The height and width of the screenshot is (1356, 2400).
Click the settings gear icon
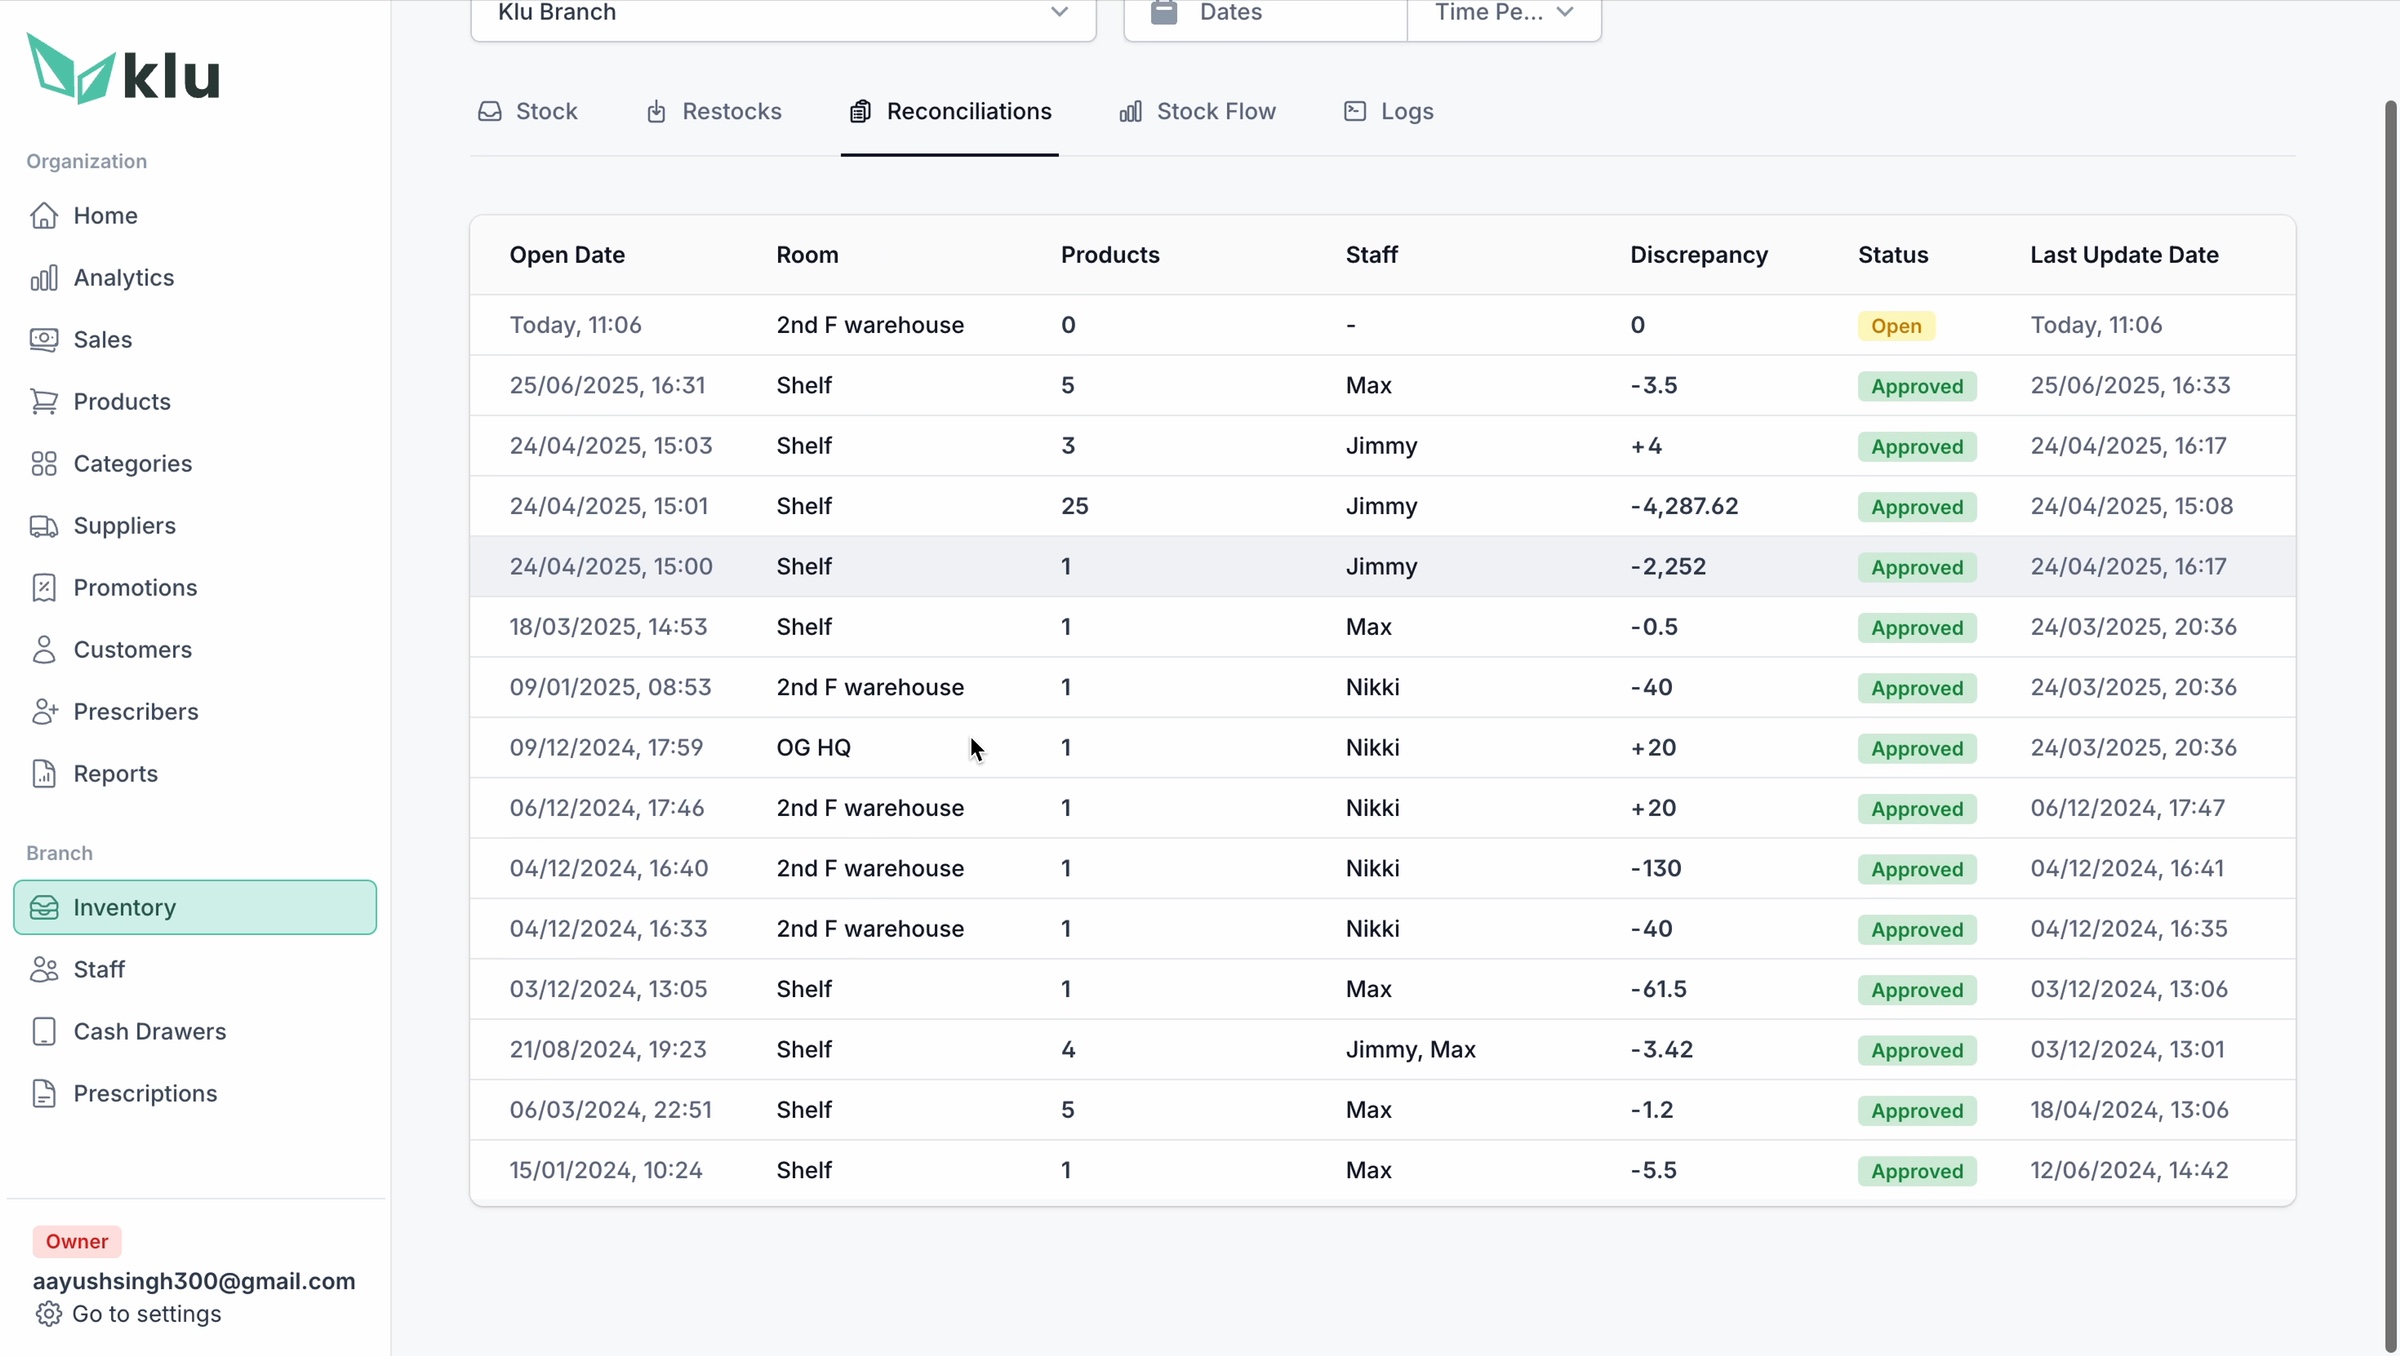point(48,1313)
